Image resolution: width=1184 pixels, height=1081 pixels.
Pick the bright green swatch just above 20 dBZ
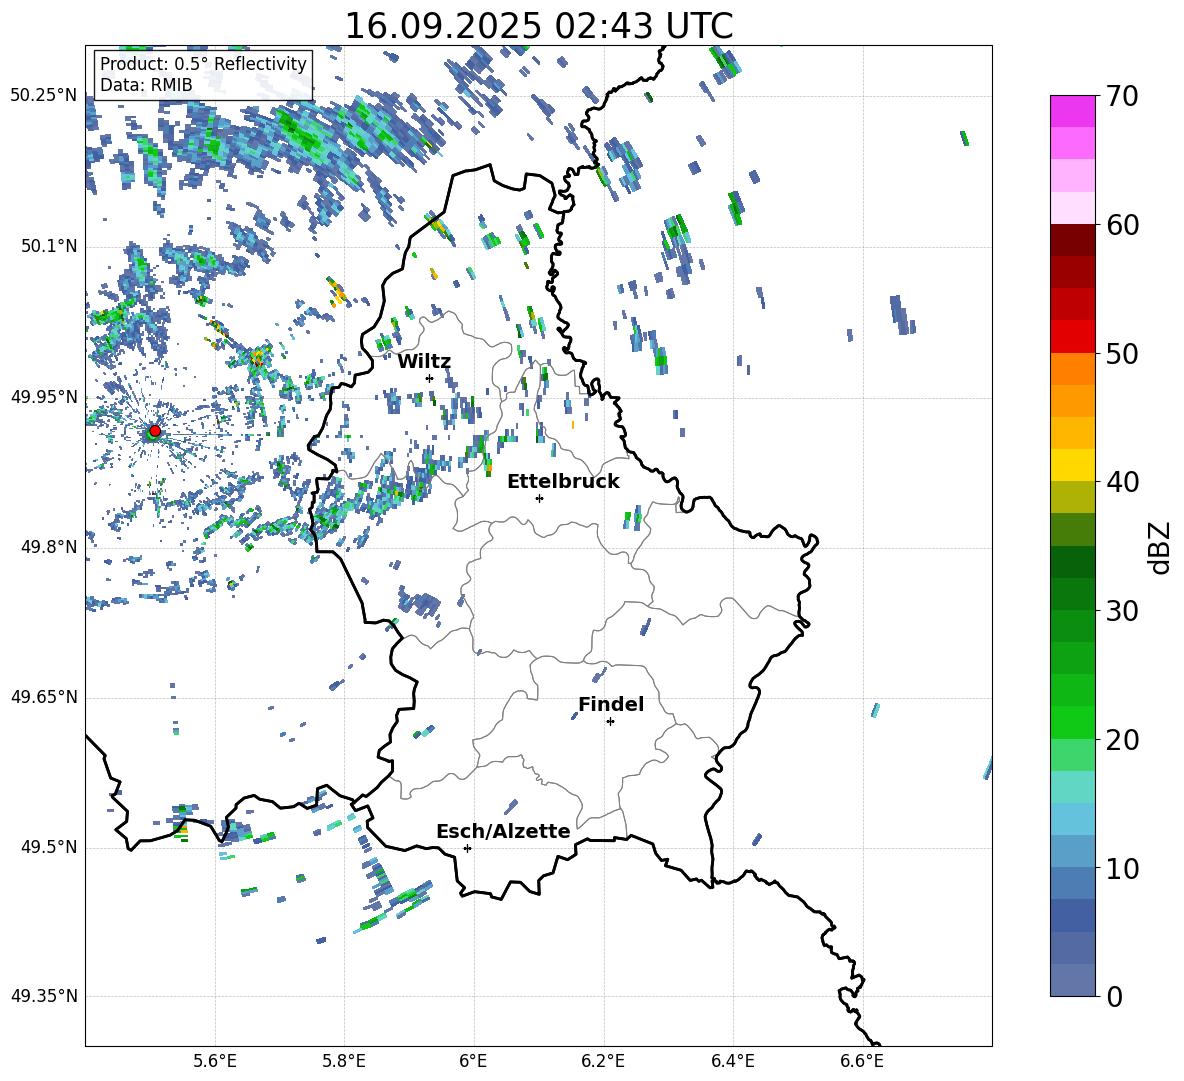[x=1073, y=722]
